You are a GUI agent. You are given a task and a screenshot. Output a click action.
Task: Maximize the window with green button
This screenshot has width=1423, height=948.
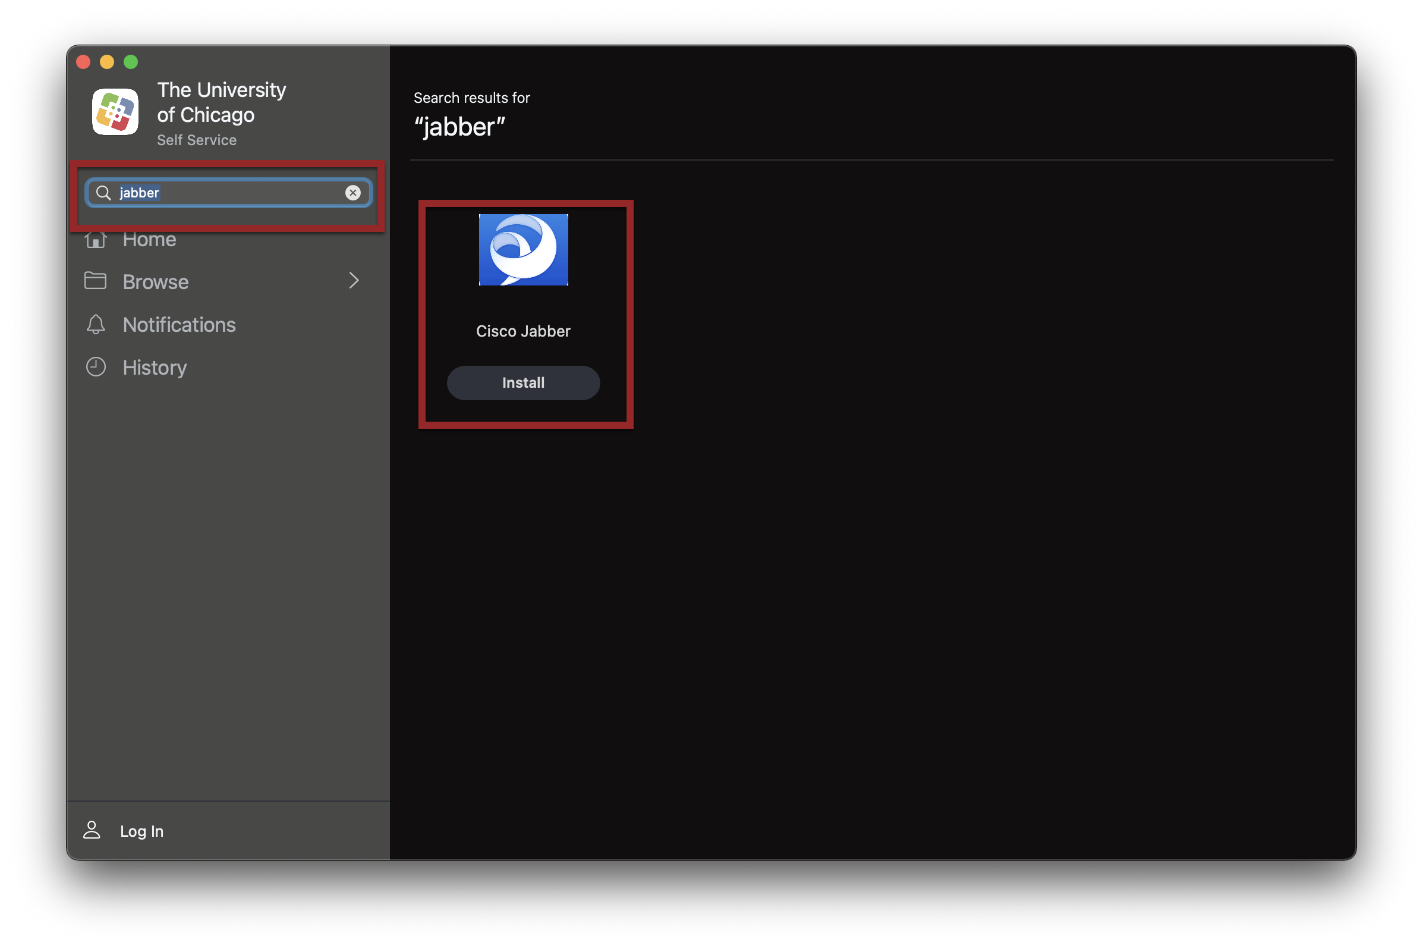(131, 62)
